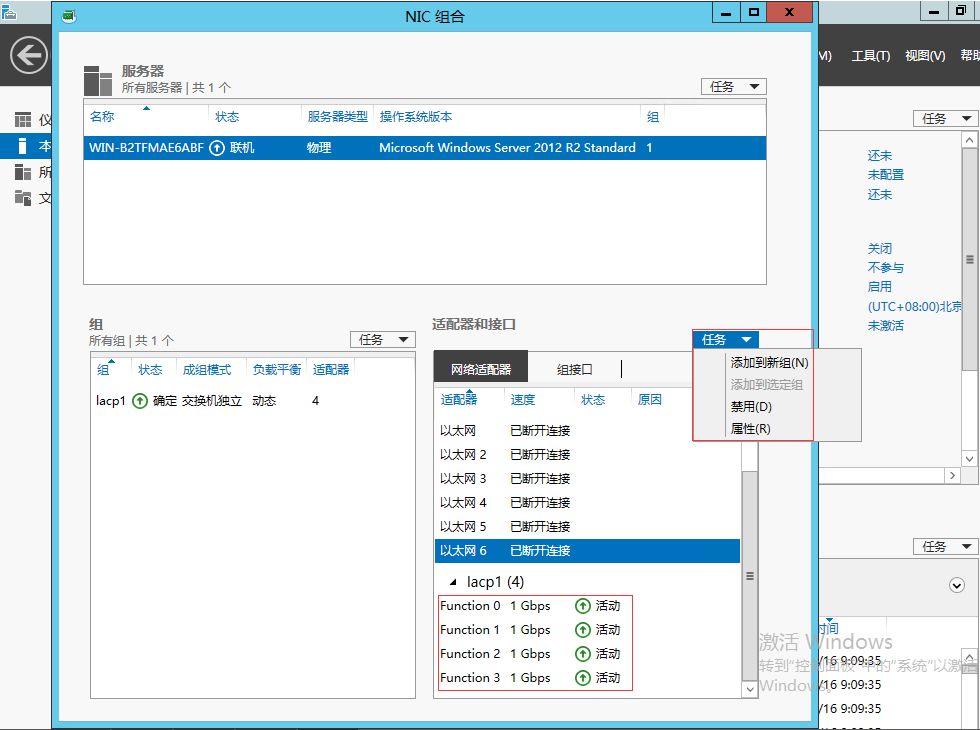The height and width of the screenshot is (730, 980).
Task: Click the adapter list scroll down arrow
Action: click(x=750, y=689)
